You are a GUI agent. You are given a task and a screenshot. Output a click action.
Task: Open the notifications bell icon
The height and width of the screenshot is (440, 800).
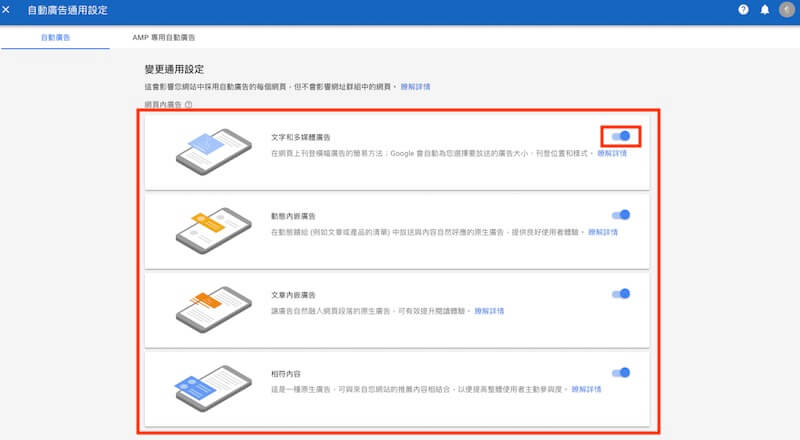pyautogui.click(x=765, y=11)
